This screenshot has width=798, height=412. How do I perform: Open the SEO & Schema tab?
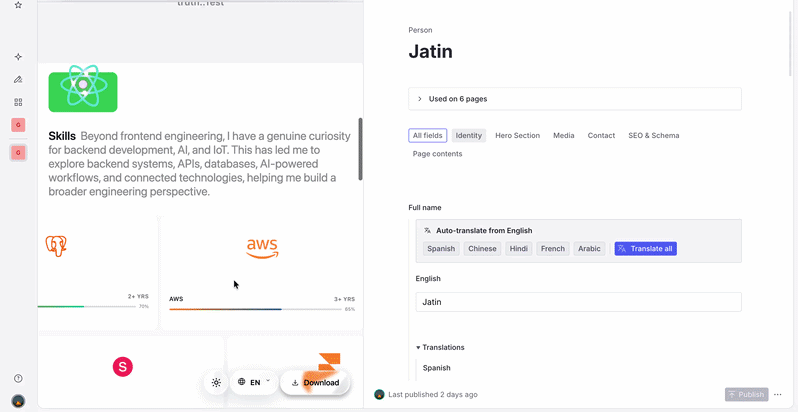(653, 135)
